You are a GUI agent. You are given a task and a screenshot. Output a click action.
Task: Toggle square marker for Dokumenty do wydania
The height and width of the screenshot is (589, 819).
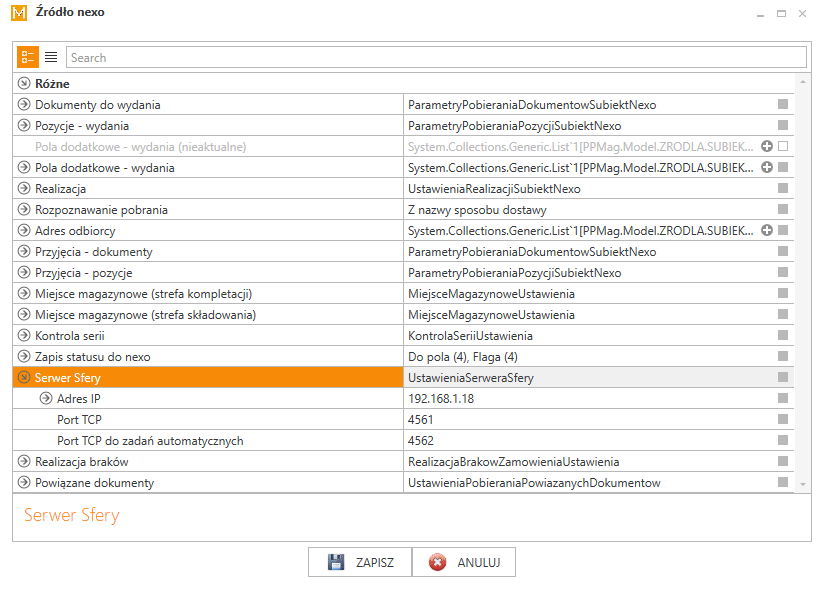coord(782,104)
